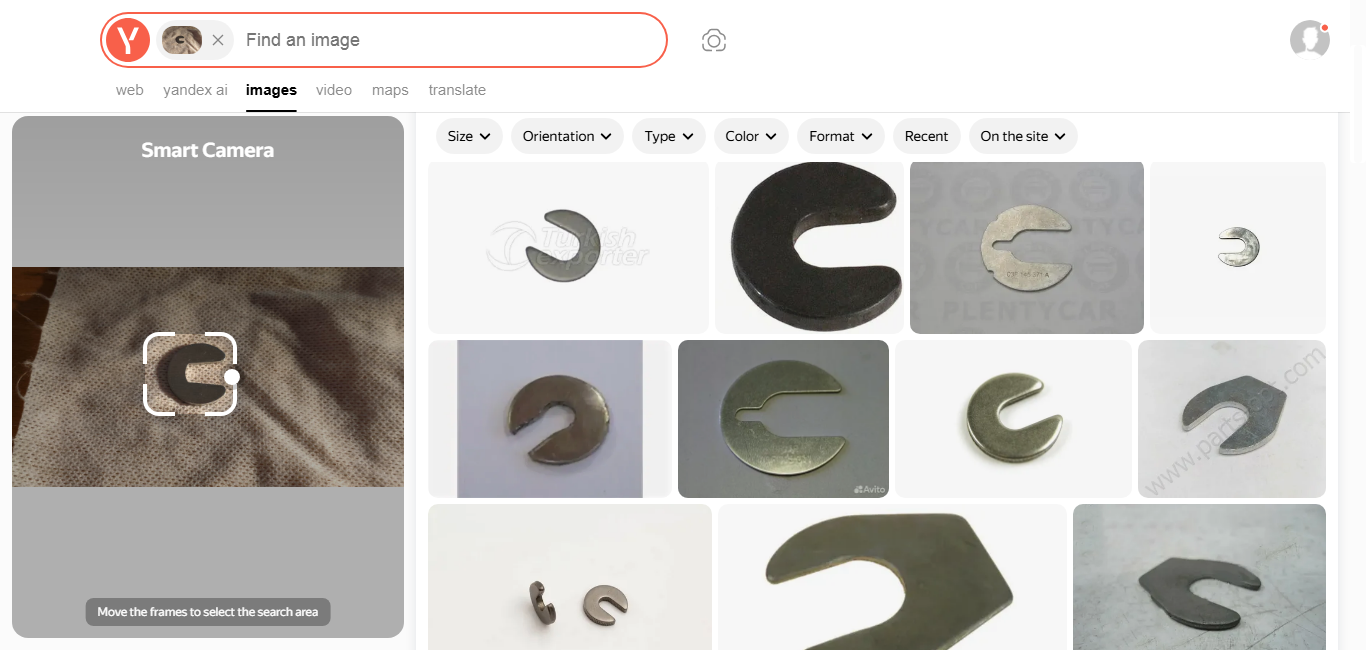Expand the Size filter dropdown
Screen dimensions: 1366x650
(469, 136)
